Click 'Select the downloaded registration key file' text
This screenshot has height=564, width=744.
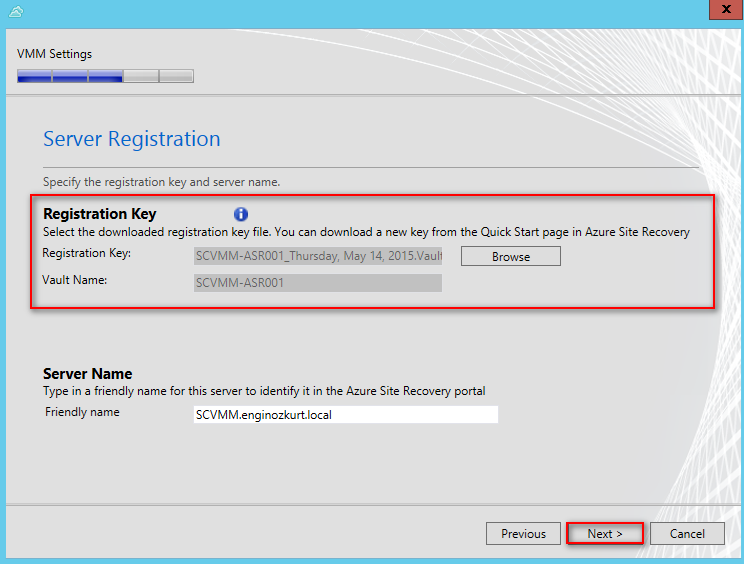(x=366, y=232)
